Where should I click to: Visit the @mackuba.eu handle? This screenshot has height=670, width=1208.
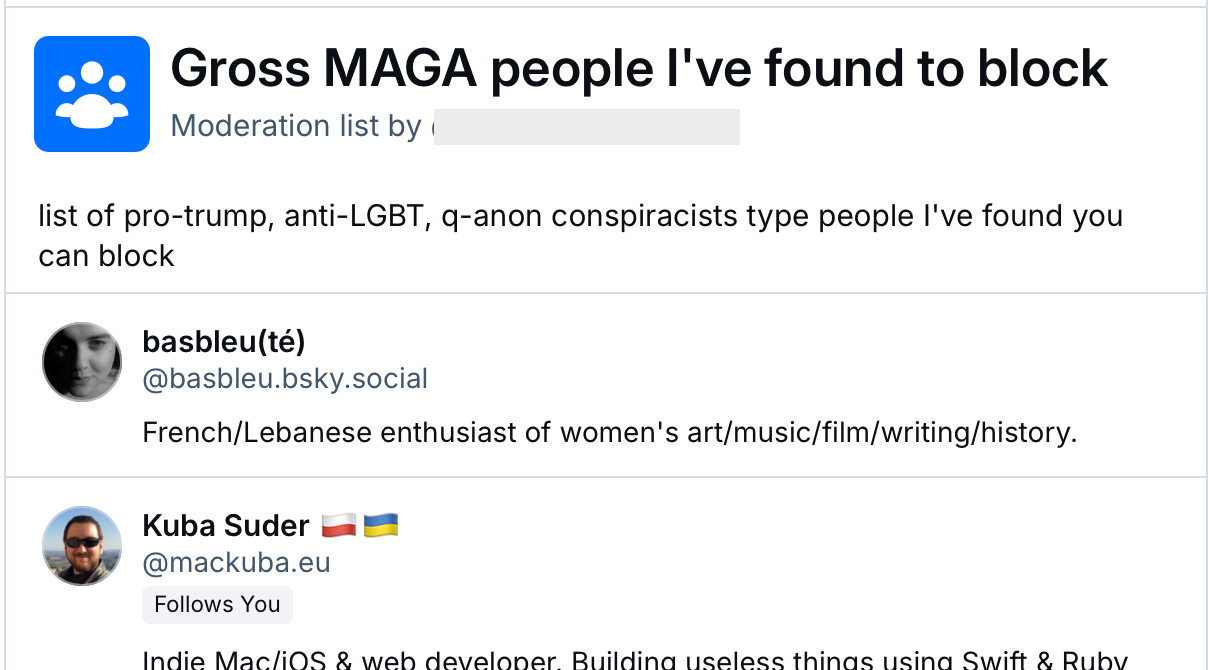(236, 563)
